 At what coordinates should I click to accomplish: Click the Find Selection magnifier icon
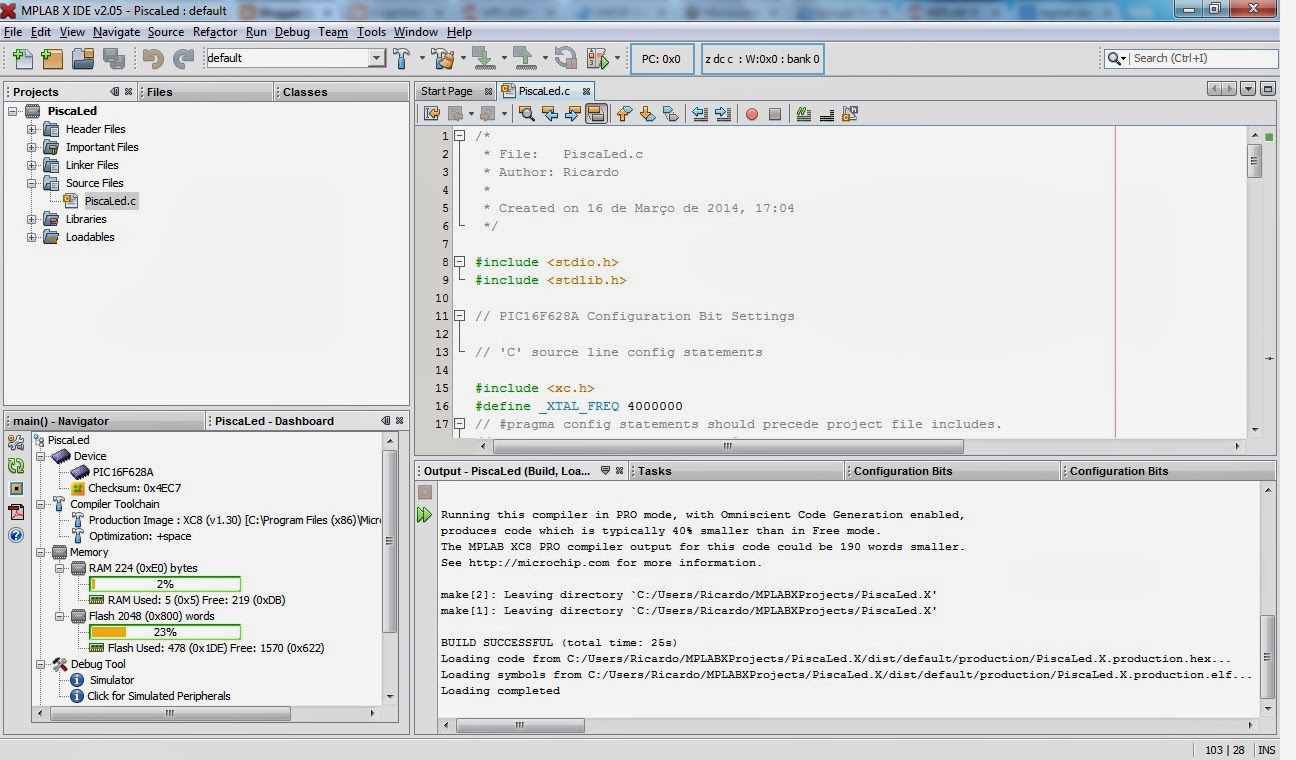[526, 114]
